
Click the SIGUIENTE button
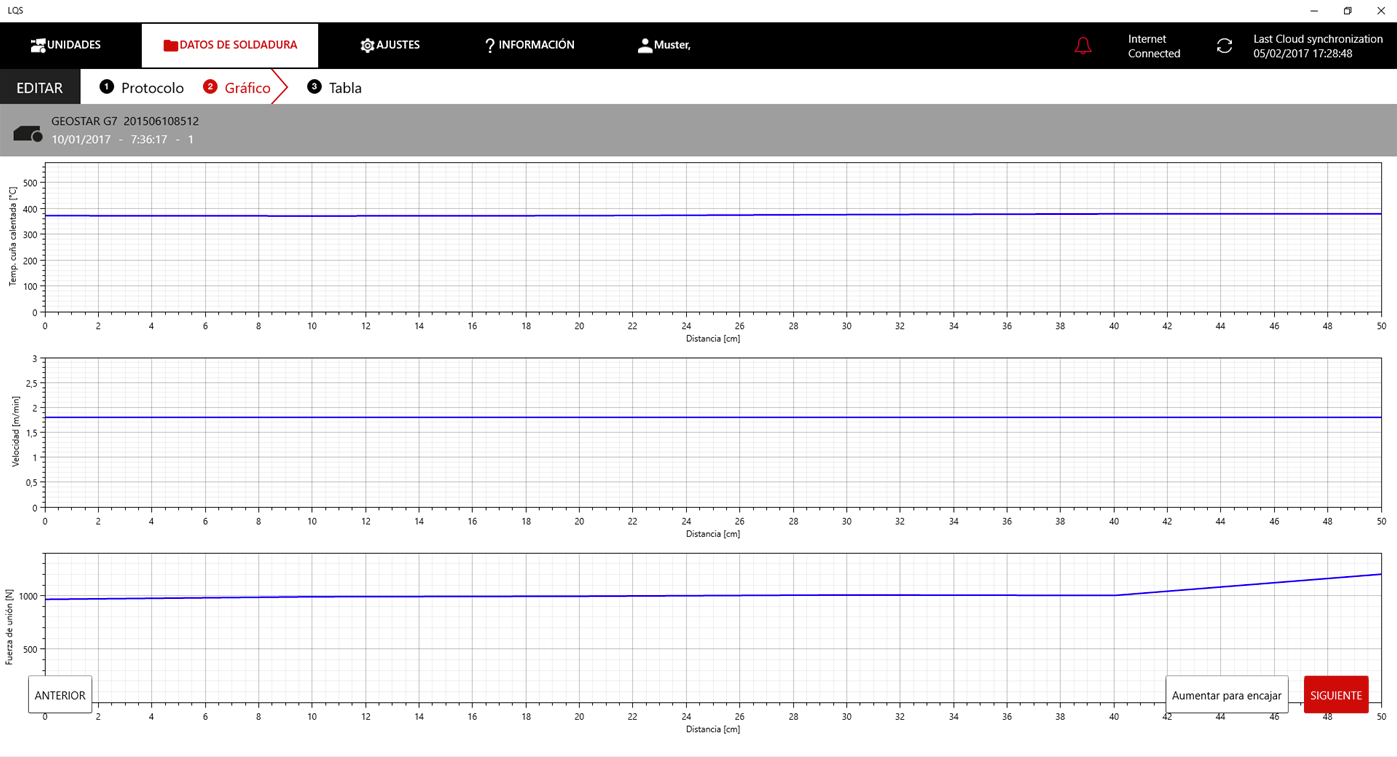(x=1336, y=695)
